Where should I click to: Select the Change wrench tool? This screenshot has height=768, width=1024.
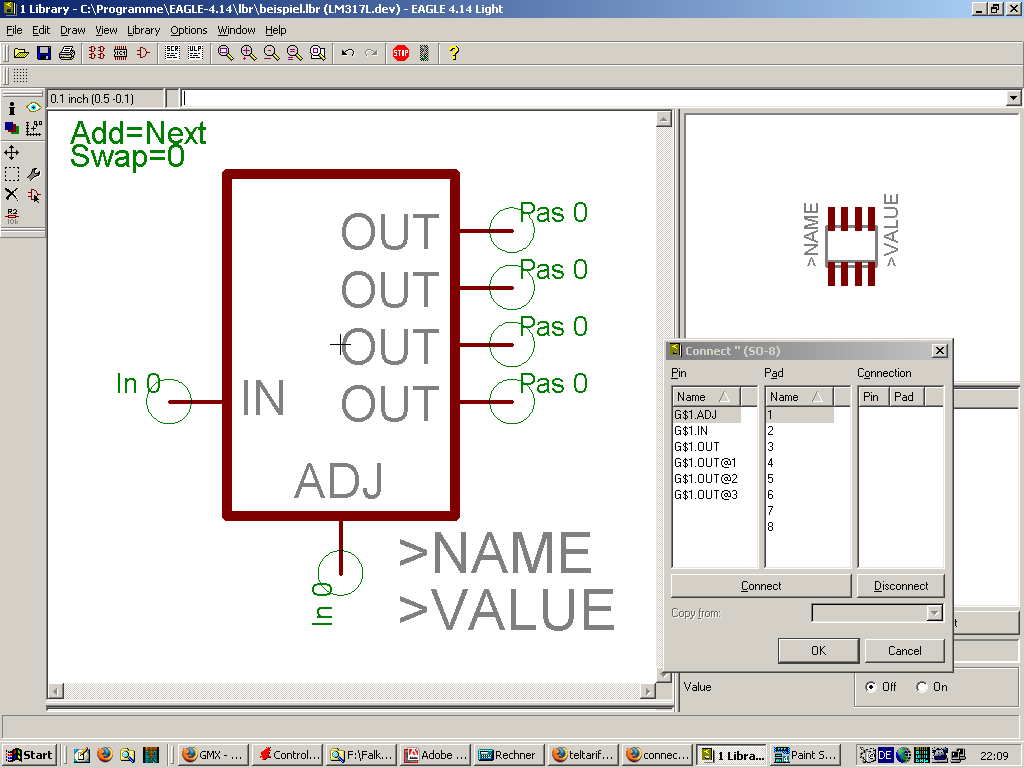[33, 174]
